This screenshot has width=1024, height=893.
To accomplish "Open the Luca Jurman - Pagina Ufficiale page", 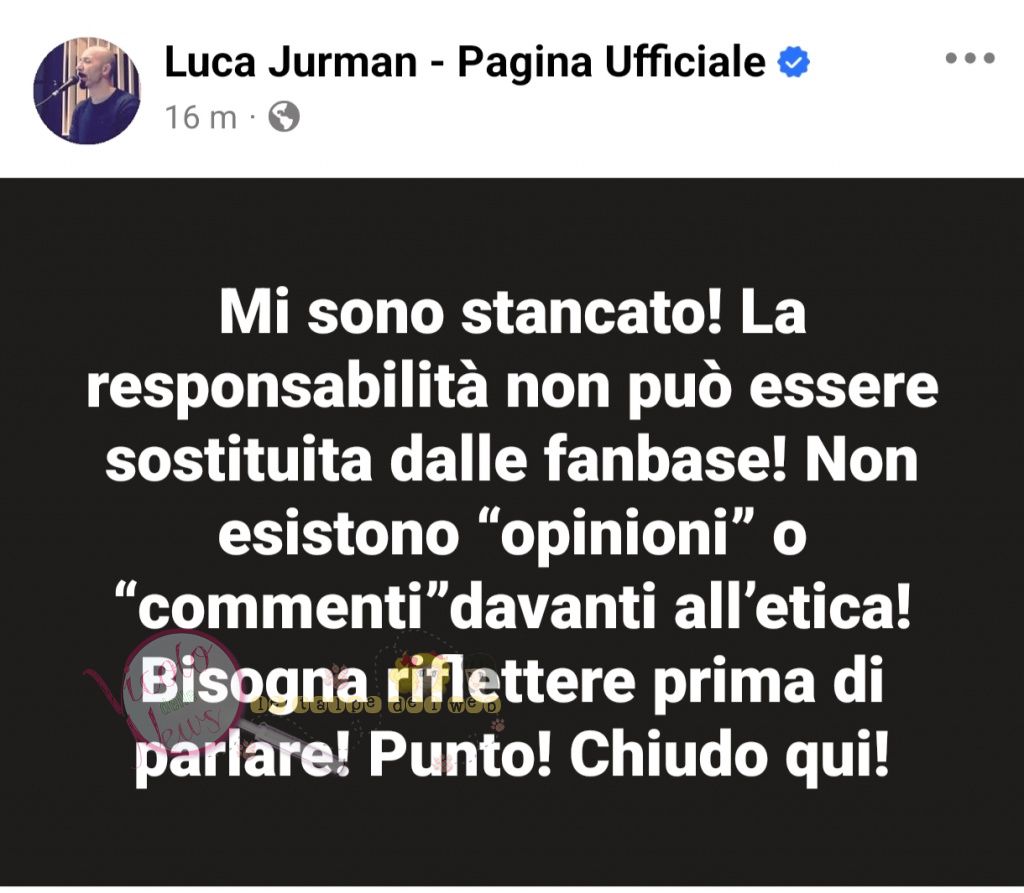I will click(x=464, y=63).
